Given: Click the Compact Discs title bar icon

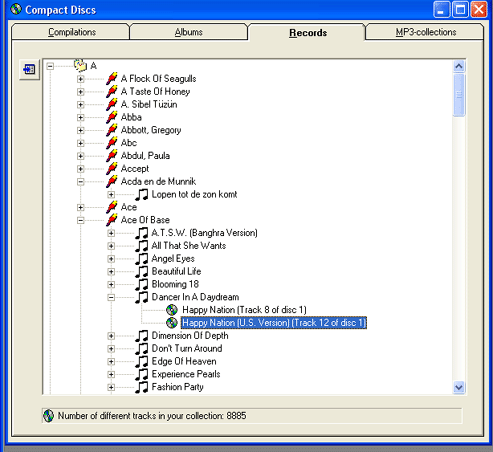Looking at the screenshot, I should pos(16,9).
